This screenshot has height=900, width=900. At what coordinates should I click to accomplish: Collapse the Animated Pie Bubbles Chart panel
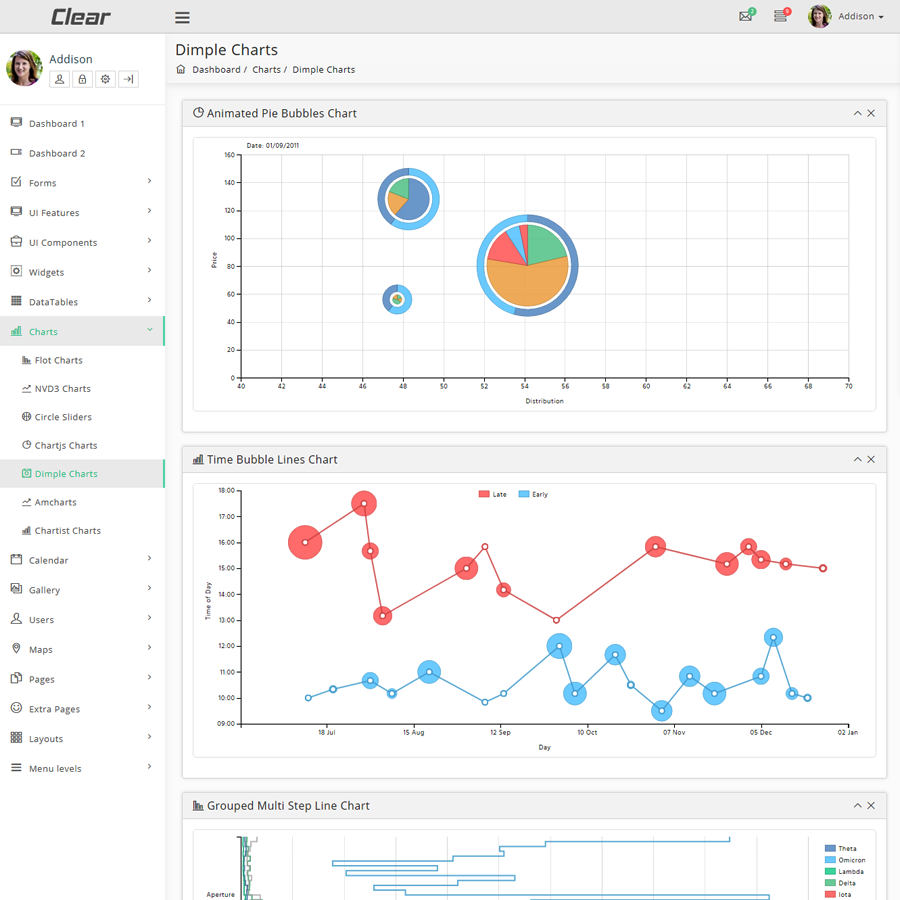pyautogui.click(x=858, y=114)
